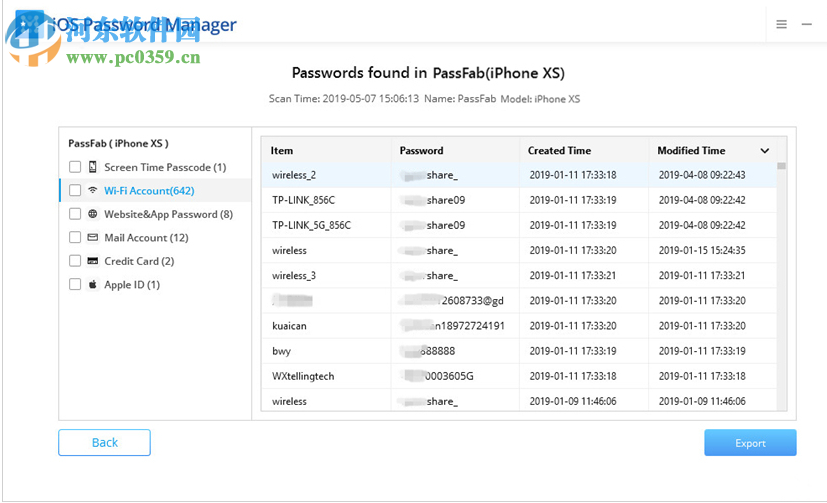Select the wireless_2 row item
827x503 pixels.
coord(294,175)
